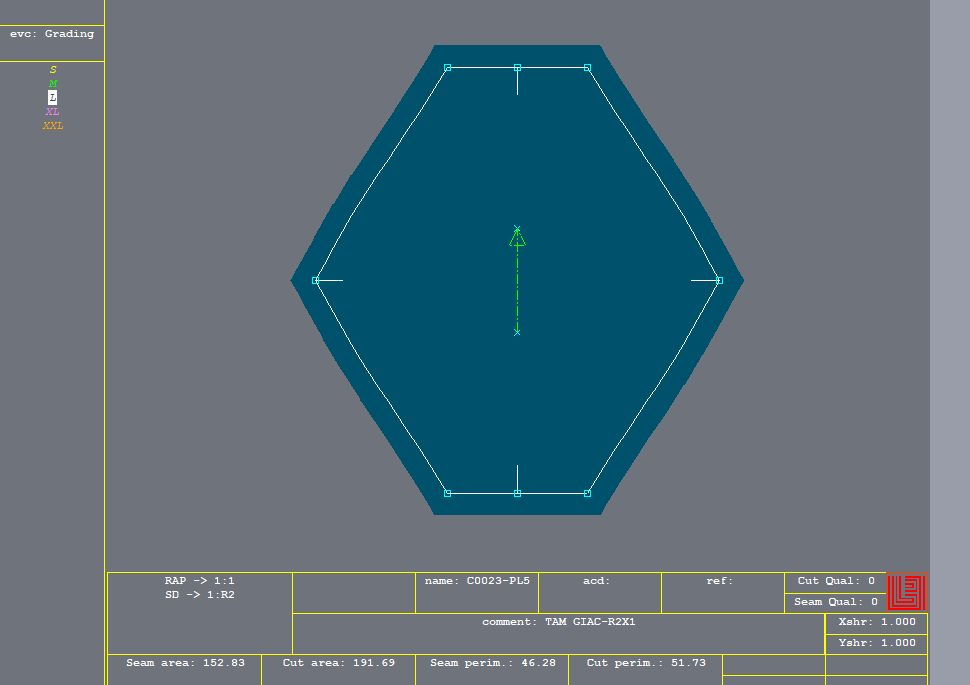Viewport: 970px width, 685px height.
Task: Click the RAP -> 1:1 text
Action: pyautogui.click(x=199, y=581)
